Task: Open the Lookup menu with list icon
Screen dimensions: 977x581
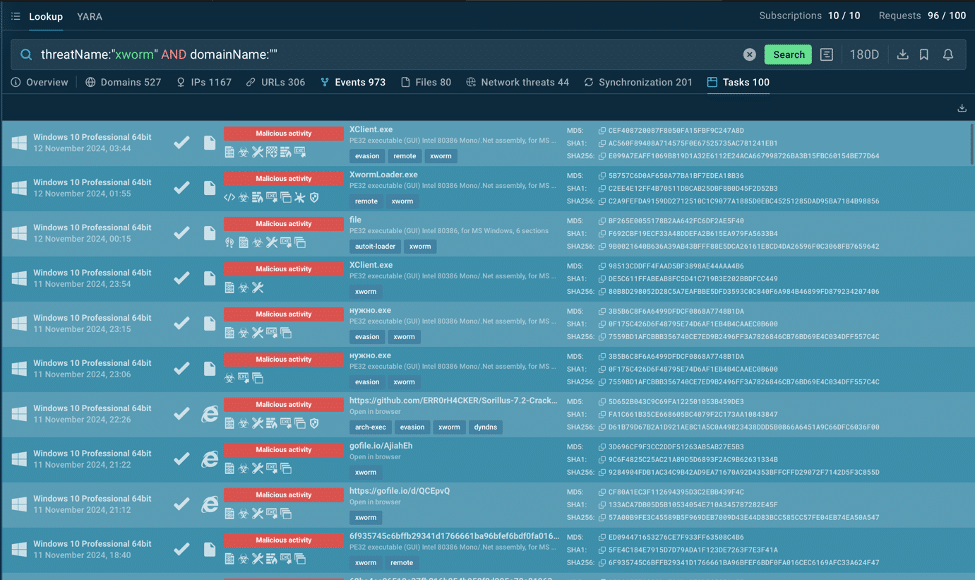Action: coord(37,16)
